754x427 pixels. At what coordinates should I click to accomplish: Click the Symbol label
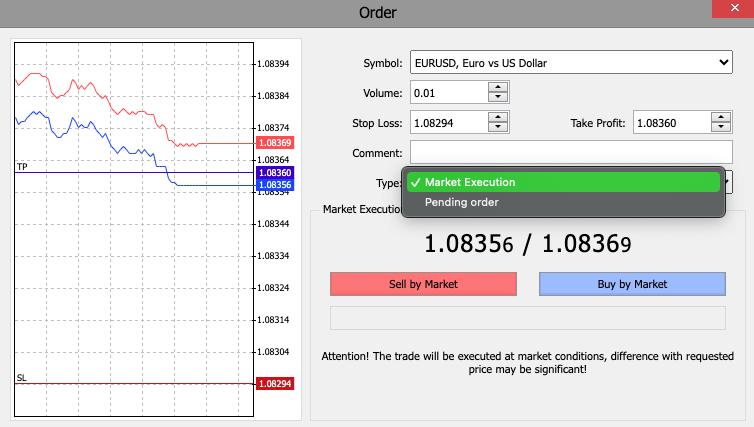click(x=383, y=63)
